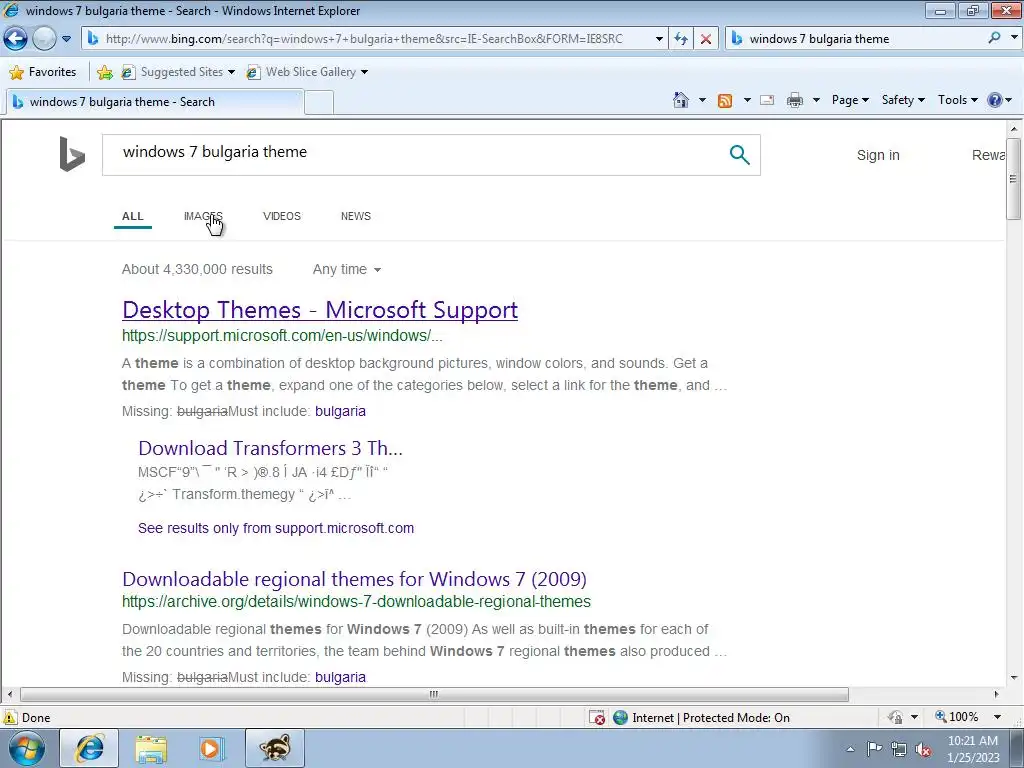Click the Action Center flag icon
This screenshot has width=1024, height=768.
tap(874, 749)
